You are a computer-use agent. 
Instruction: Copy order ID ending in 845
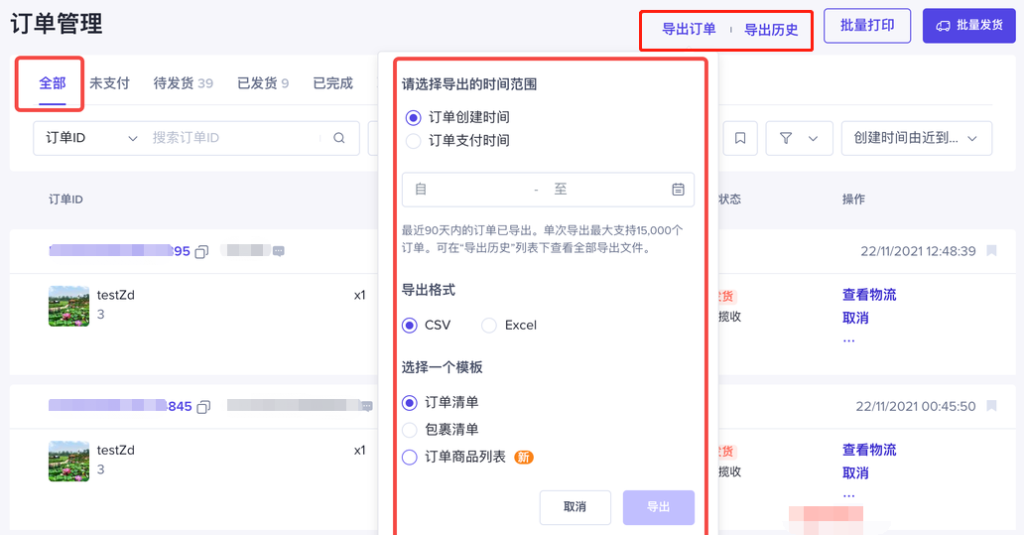tap(204, 407)
